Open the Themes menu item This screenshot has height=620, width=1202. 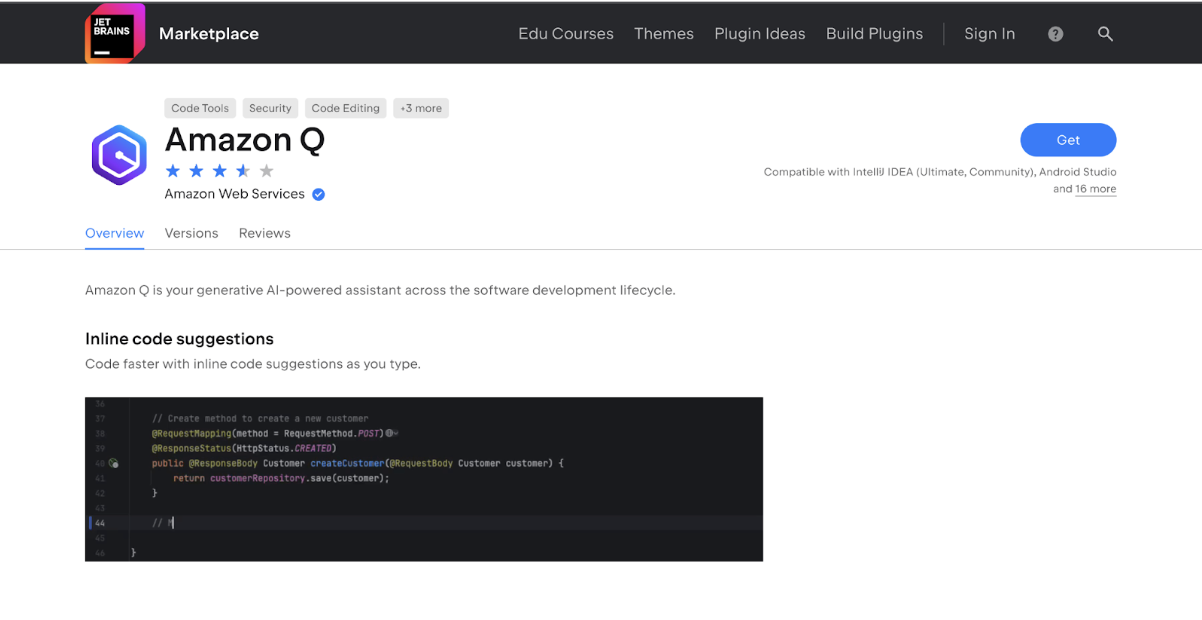point(663,33)
